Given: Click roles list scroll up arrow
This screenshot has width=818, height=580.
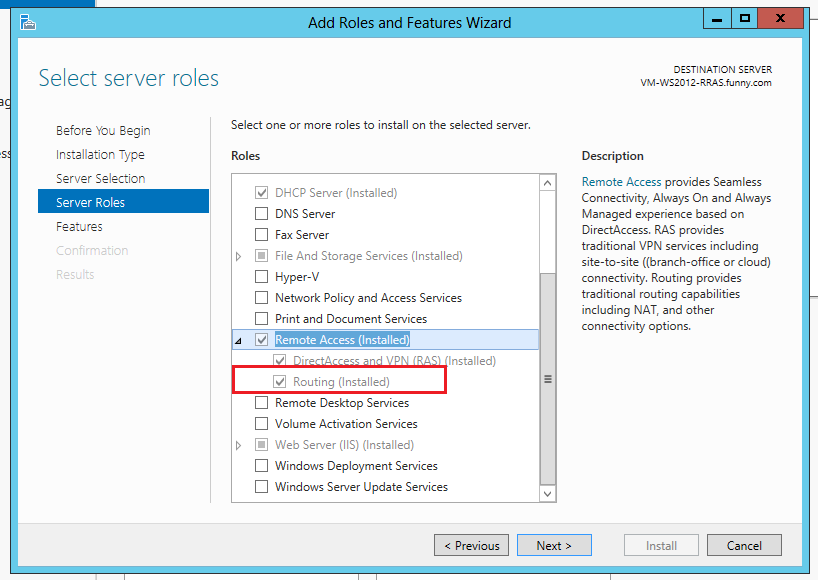Looking at the screenshot, I should click(547, 183).
